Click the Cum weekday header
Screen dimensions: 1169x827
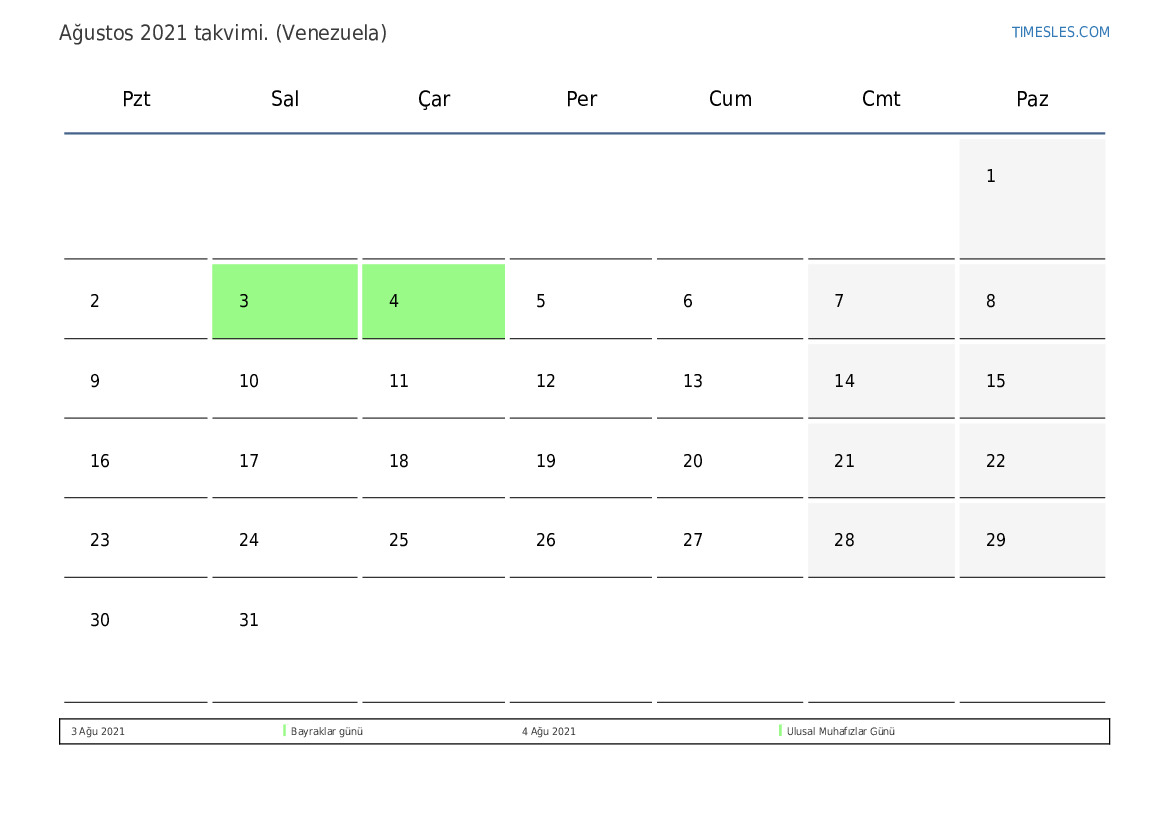pyautogui.click(x=731, y=99)
